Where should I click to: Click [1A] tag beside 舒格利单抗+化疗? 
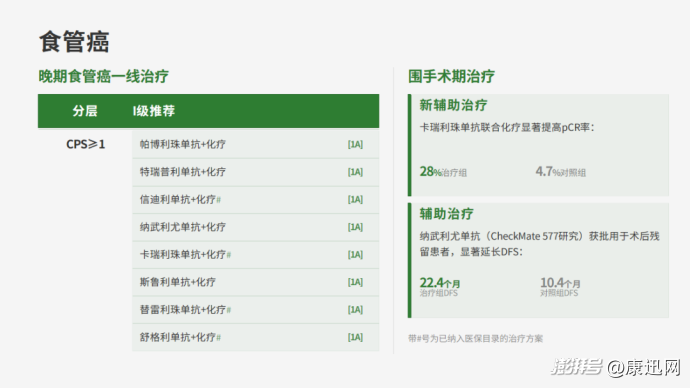(x=355, y=337)
